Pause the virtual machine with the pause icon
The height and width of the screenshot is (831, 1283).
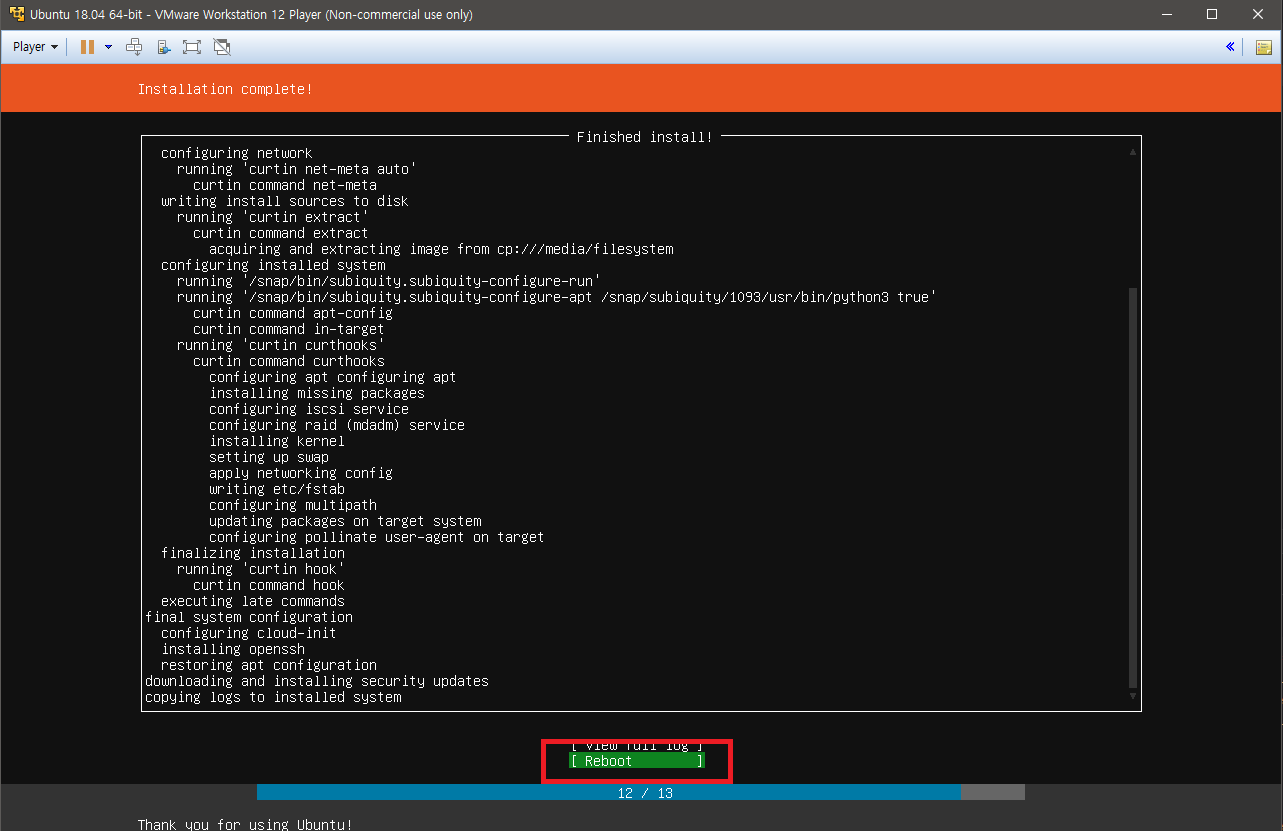click(87, 47)
